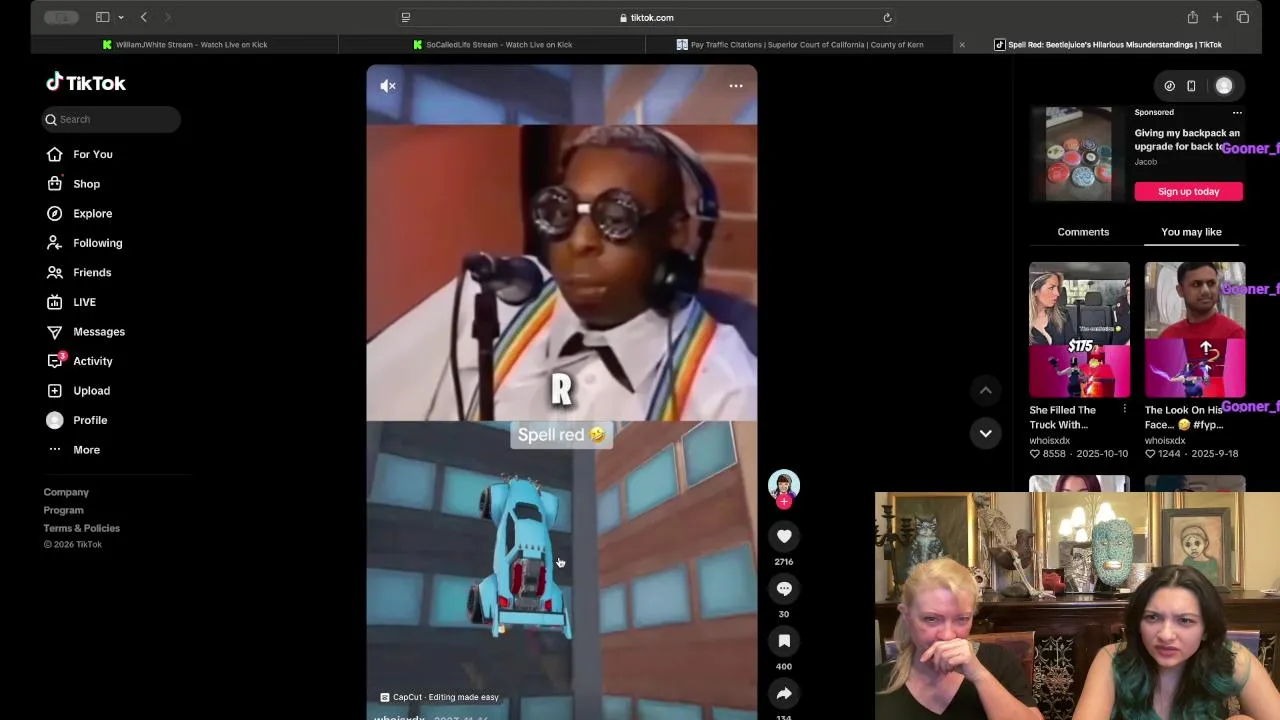
Task: Focus the TikTok Search field
Action: click(x=111, y=119)
